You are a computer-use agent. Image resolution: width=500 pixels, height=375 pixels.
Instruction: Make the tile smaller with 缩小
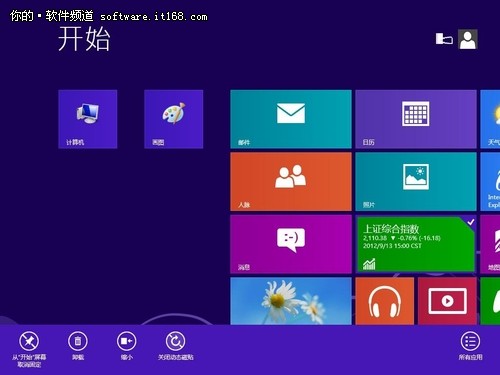click(x=127, y=346)
